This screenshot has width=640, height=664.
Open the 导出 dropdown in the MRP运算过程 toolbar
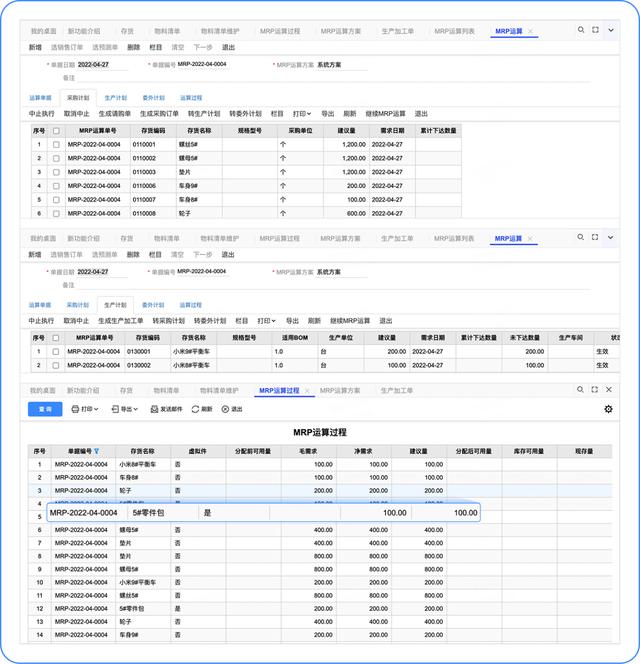click(x=125, y=409)
